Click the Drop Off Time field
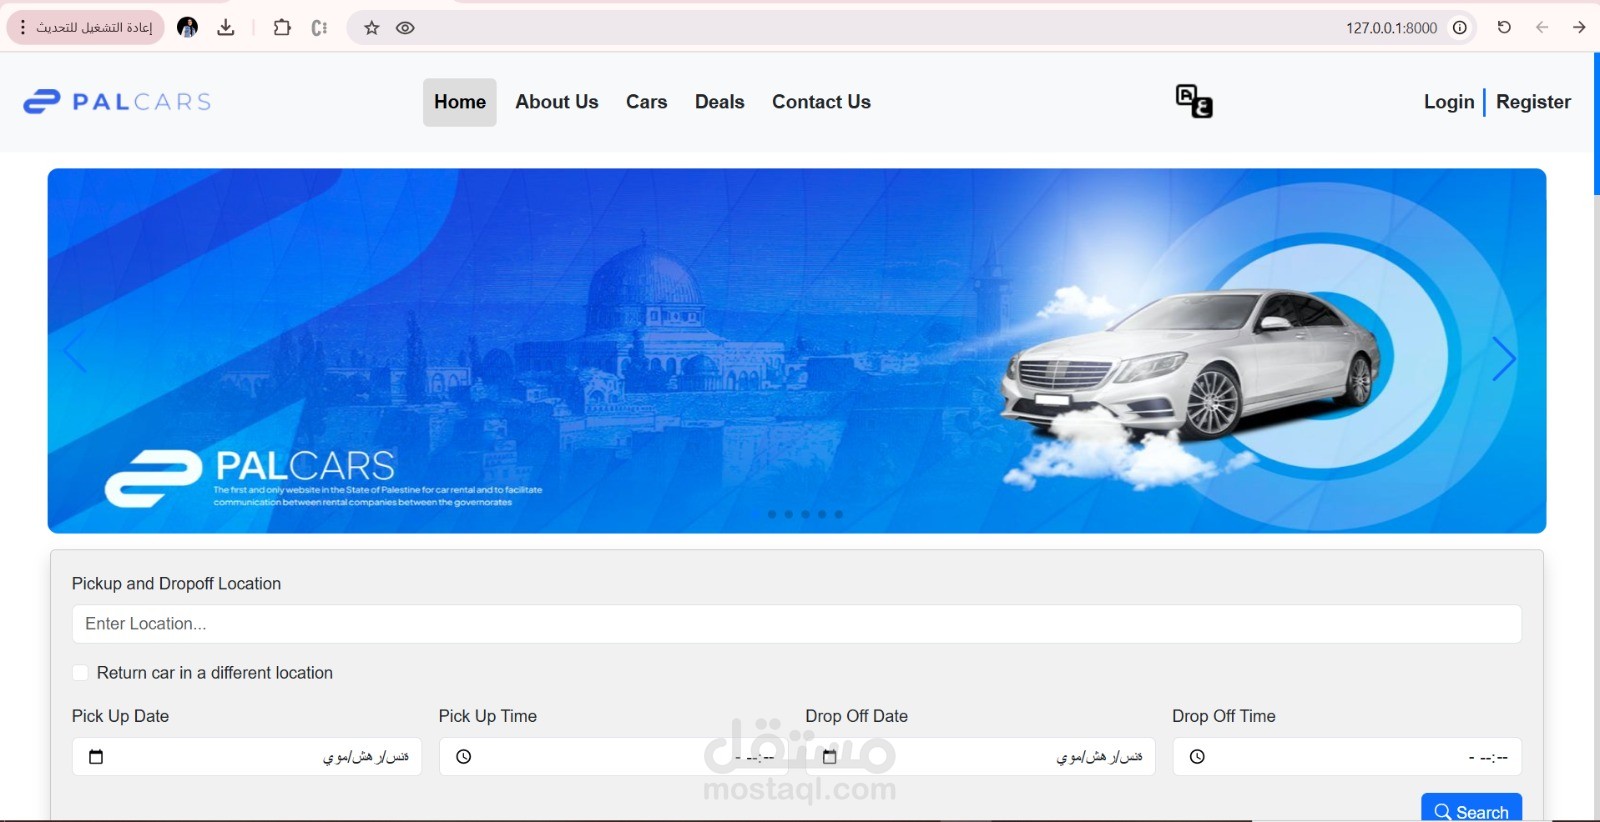Screen dimensions: 1600x822 [x=1347, y=757]
